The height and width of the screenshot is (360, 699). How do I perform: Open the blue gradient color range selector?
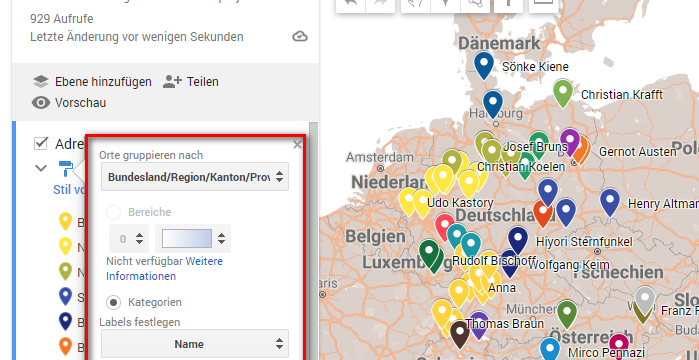click(x=193, y=239)
